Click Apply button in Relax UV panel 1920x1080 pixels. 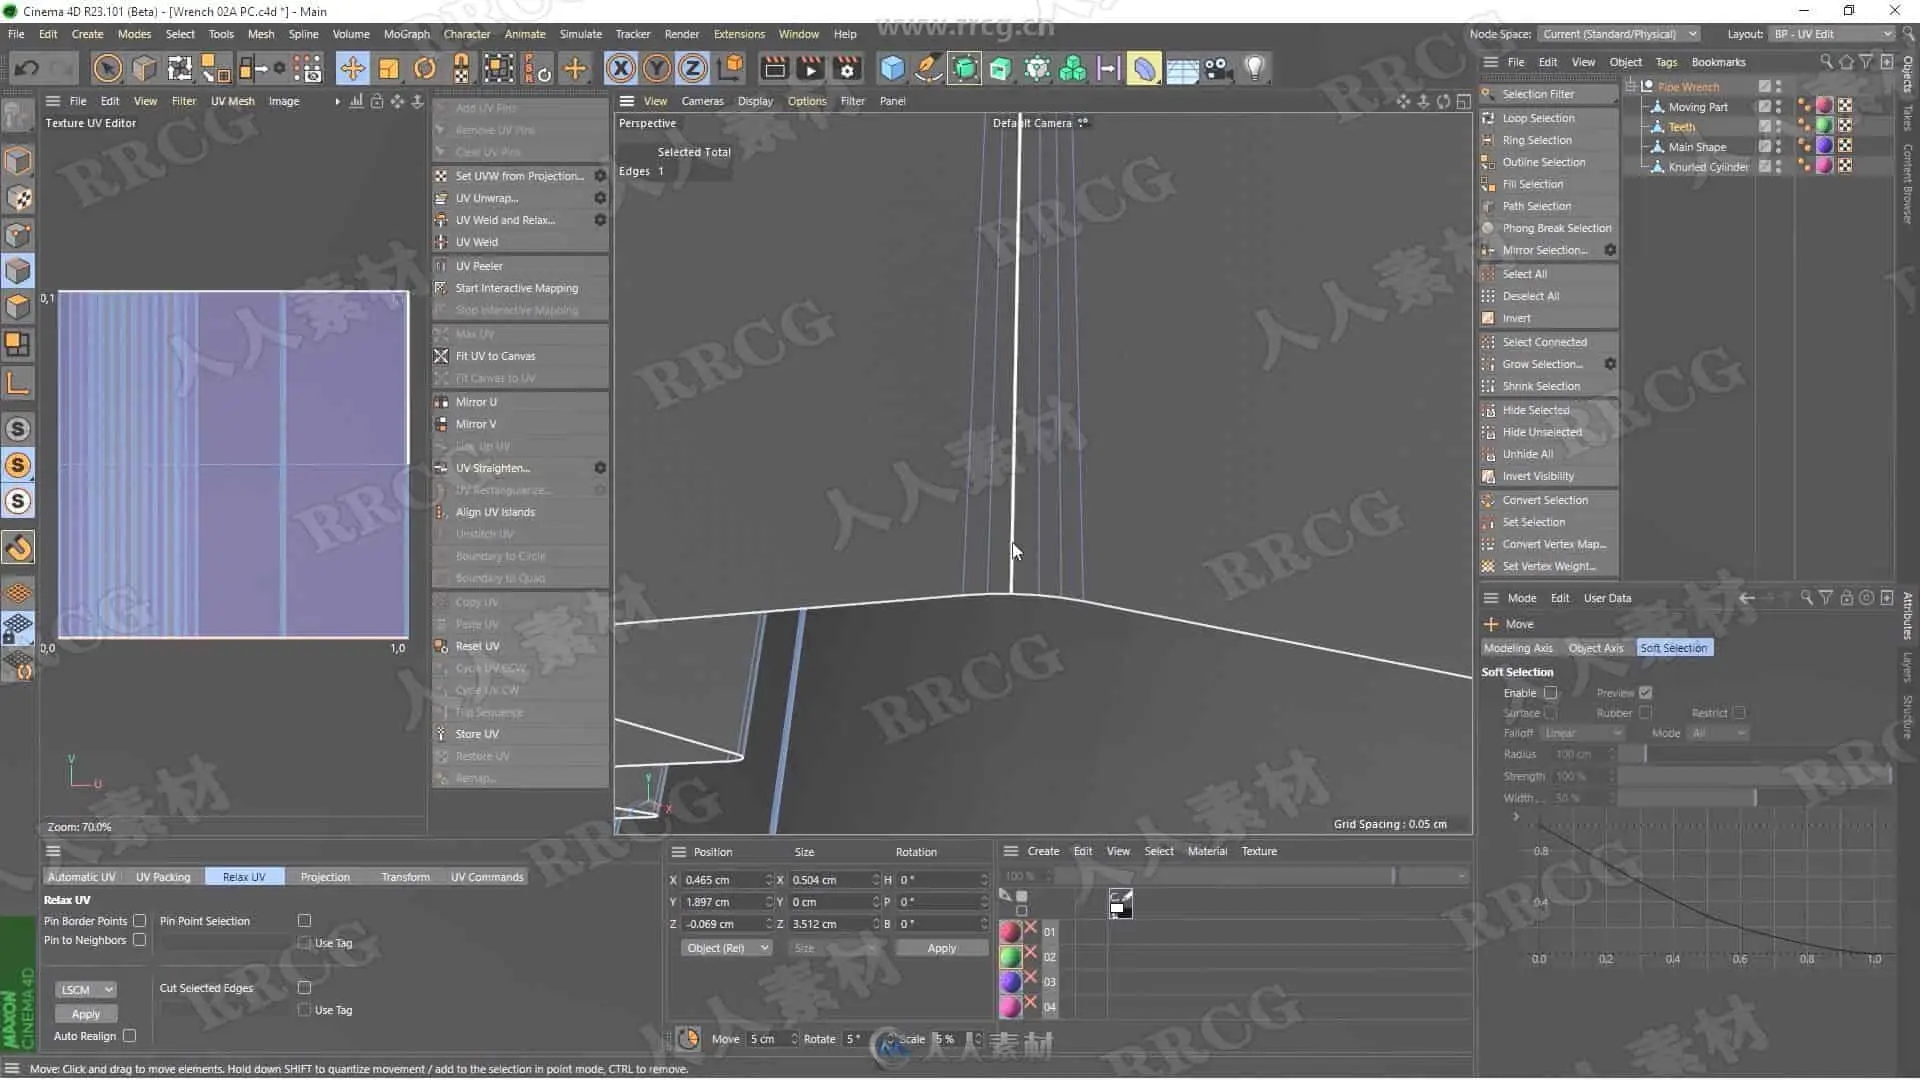click(86, 1014)
